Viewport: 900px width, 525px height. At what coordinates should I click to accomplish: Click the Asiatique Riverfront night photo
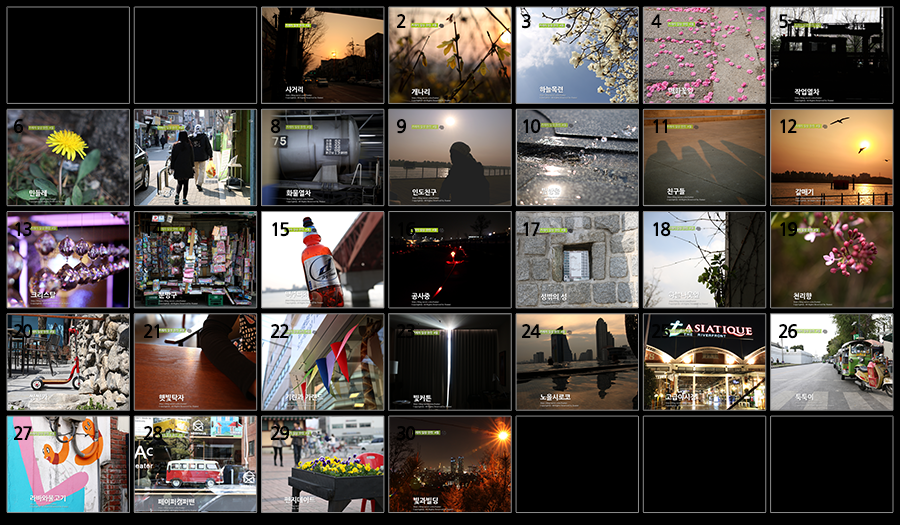[x=704, y=362]
